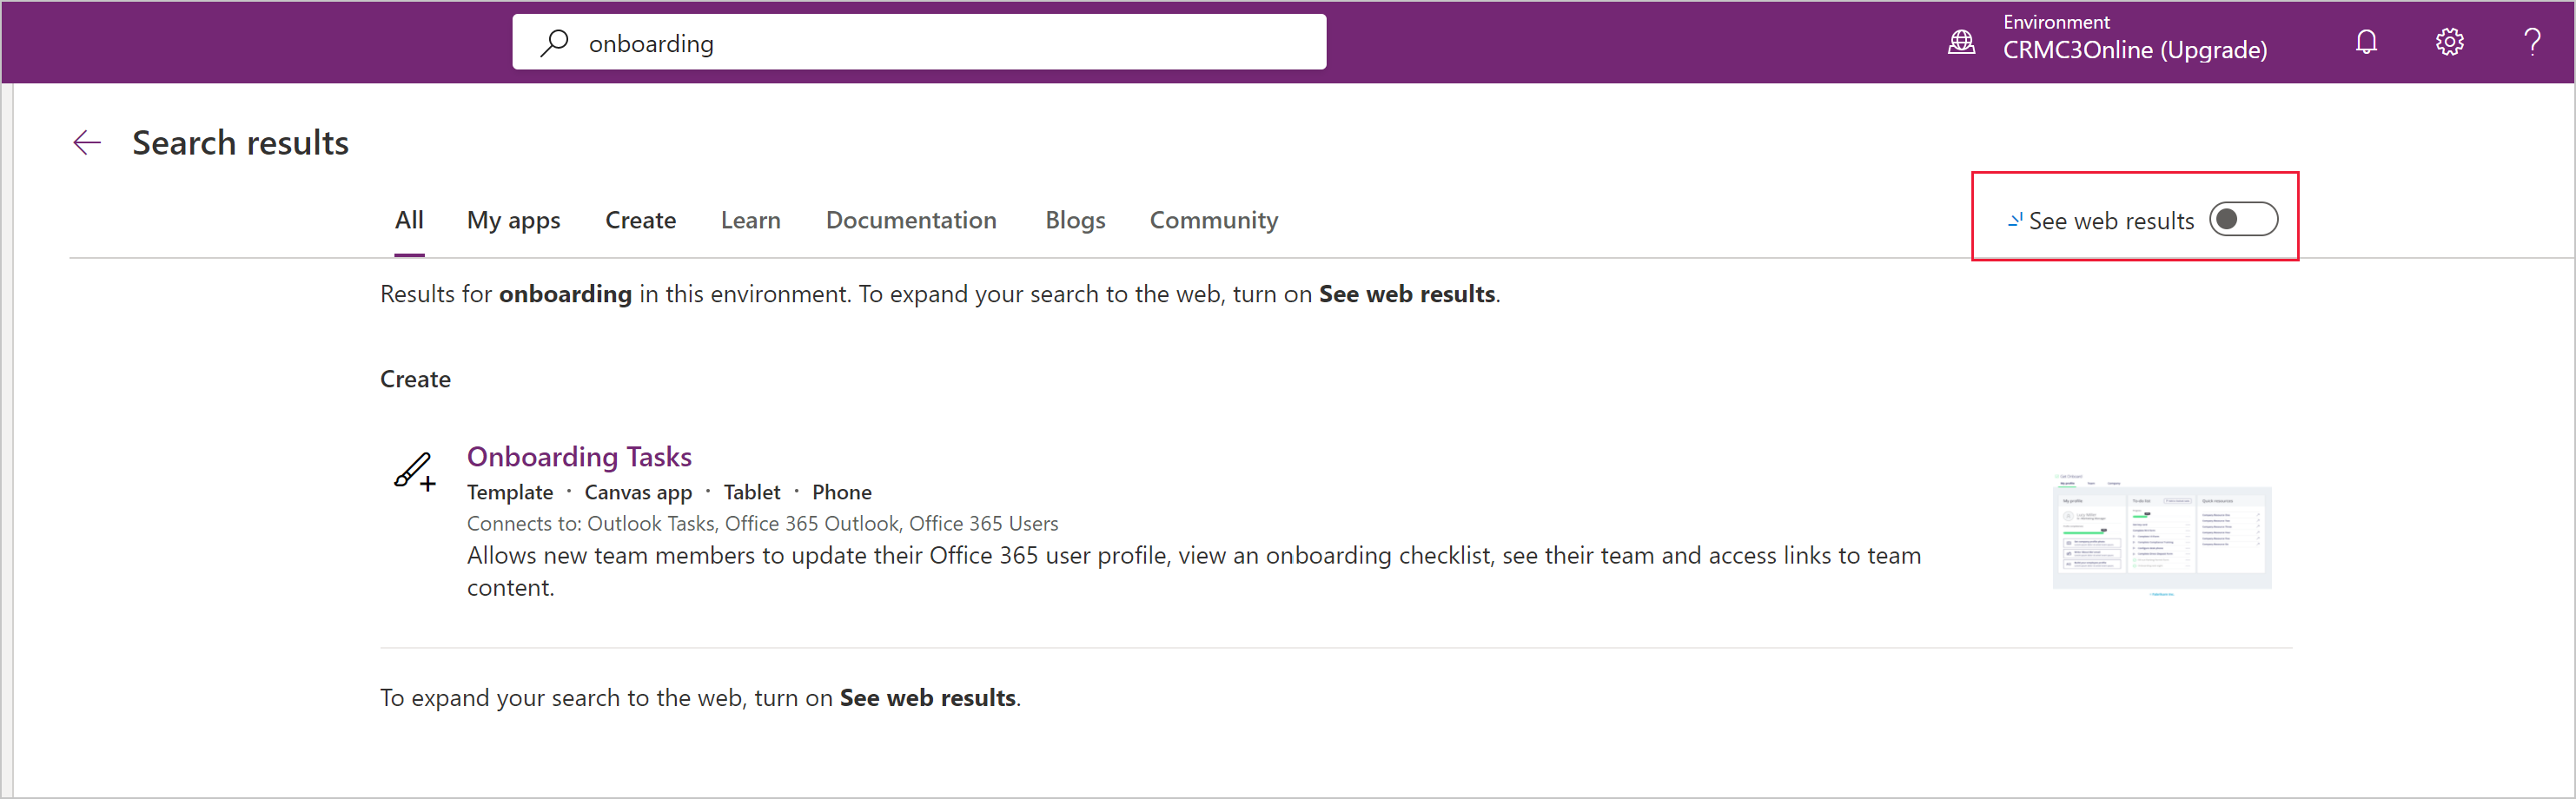Go back using the arrow icon
Viewport: 2576px width, 799px height.
(x=87, y=143)
